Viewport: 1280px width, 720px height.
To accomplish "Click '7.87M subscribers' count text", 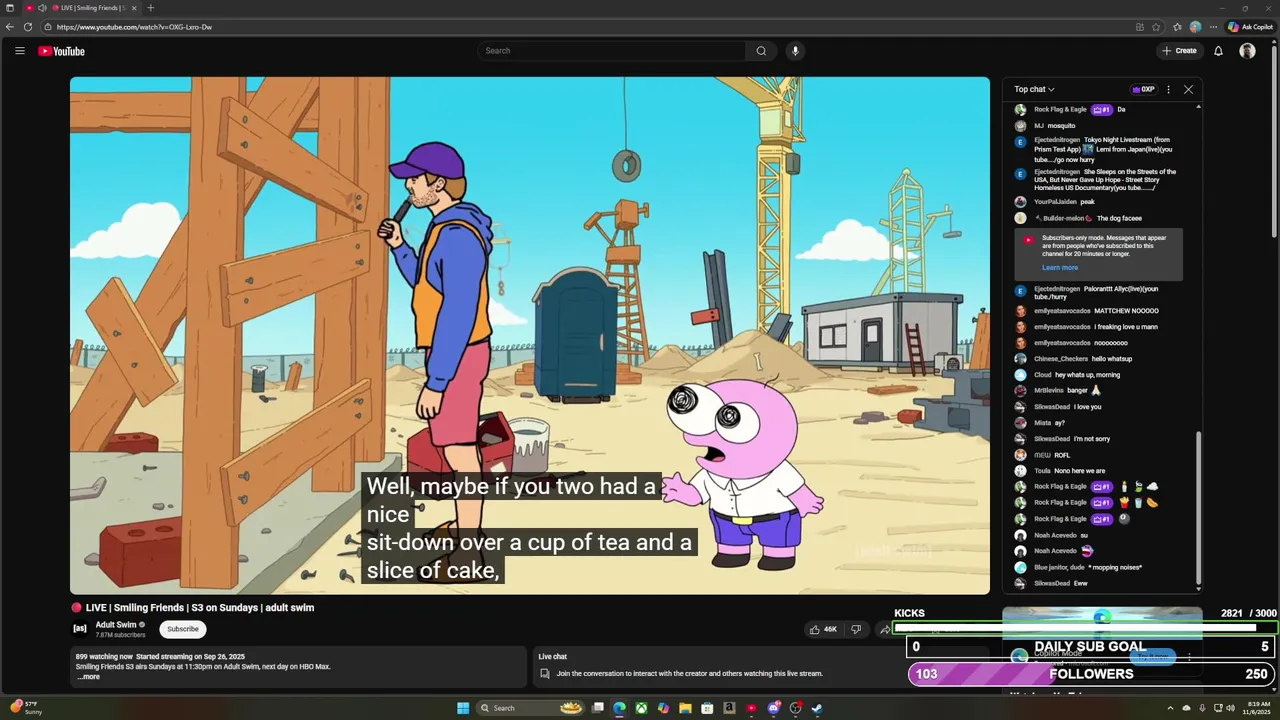I will point(120,635).
